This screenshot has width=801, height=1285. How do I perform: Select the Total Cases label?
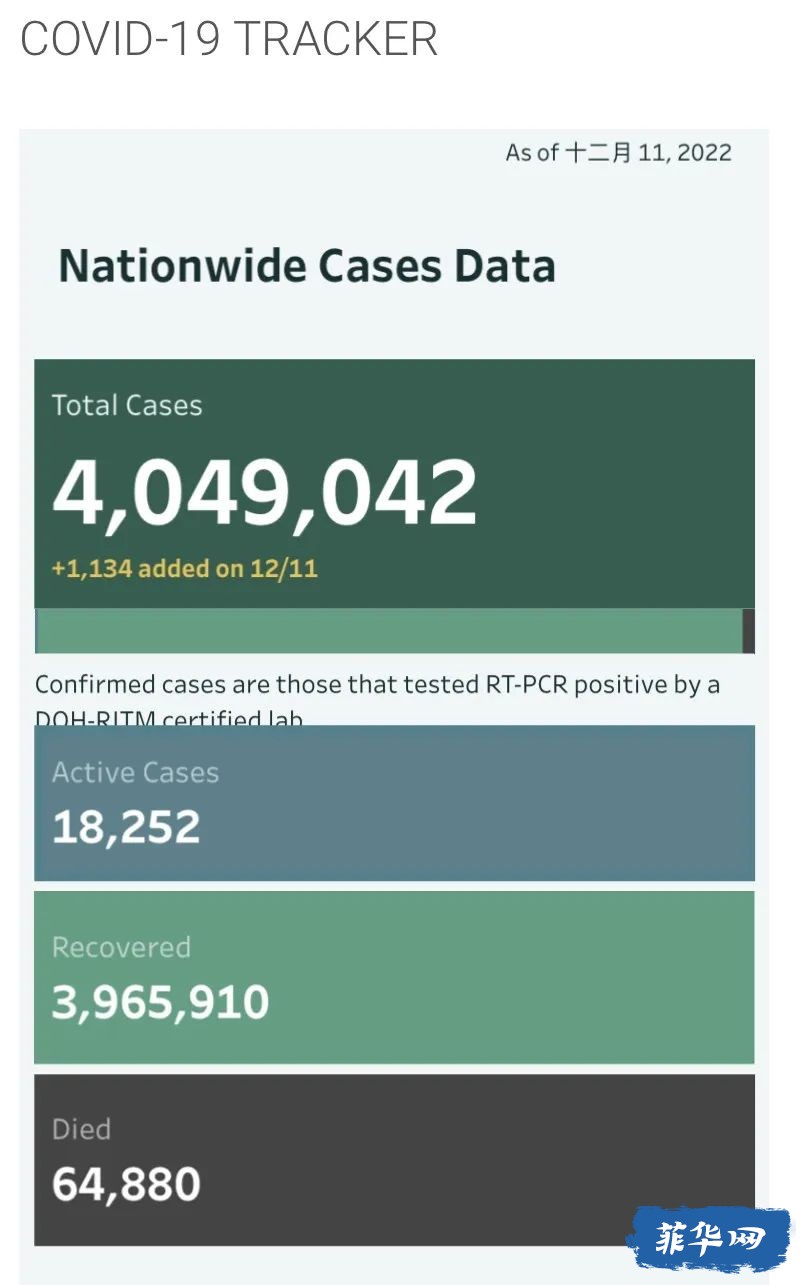click(127, 405)
